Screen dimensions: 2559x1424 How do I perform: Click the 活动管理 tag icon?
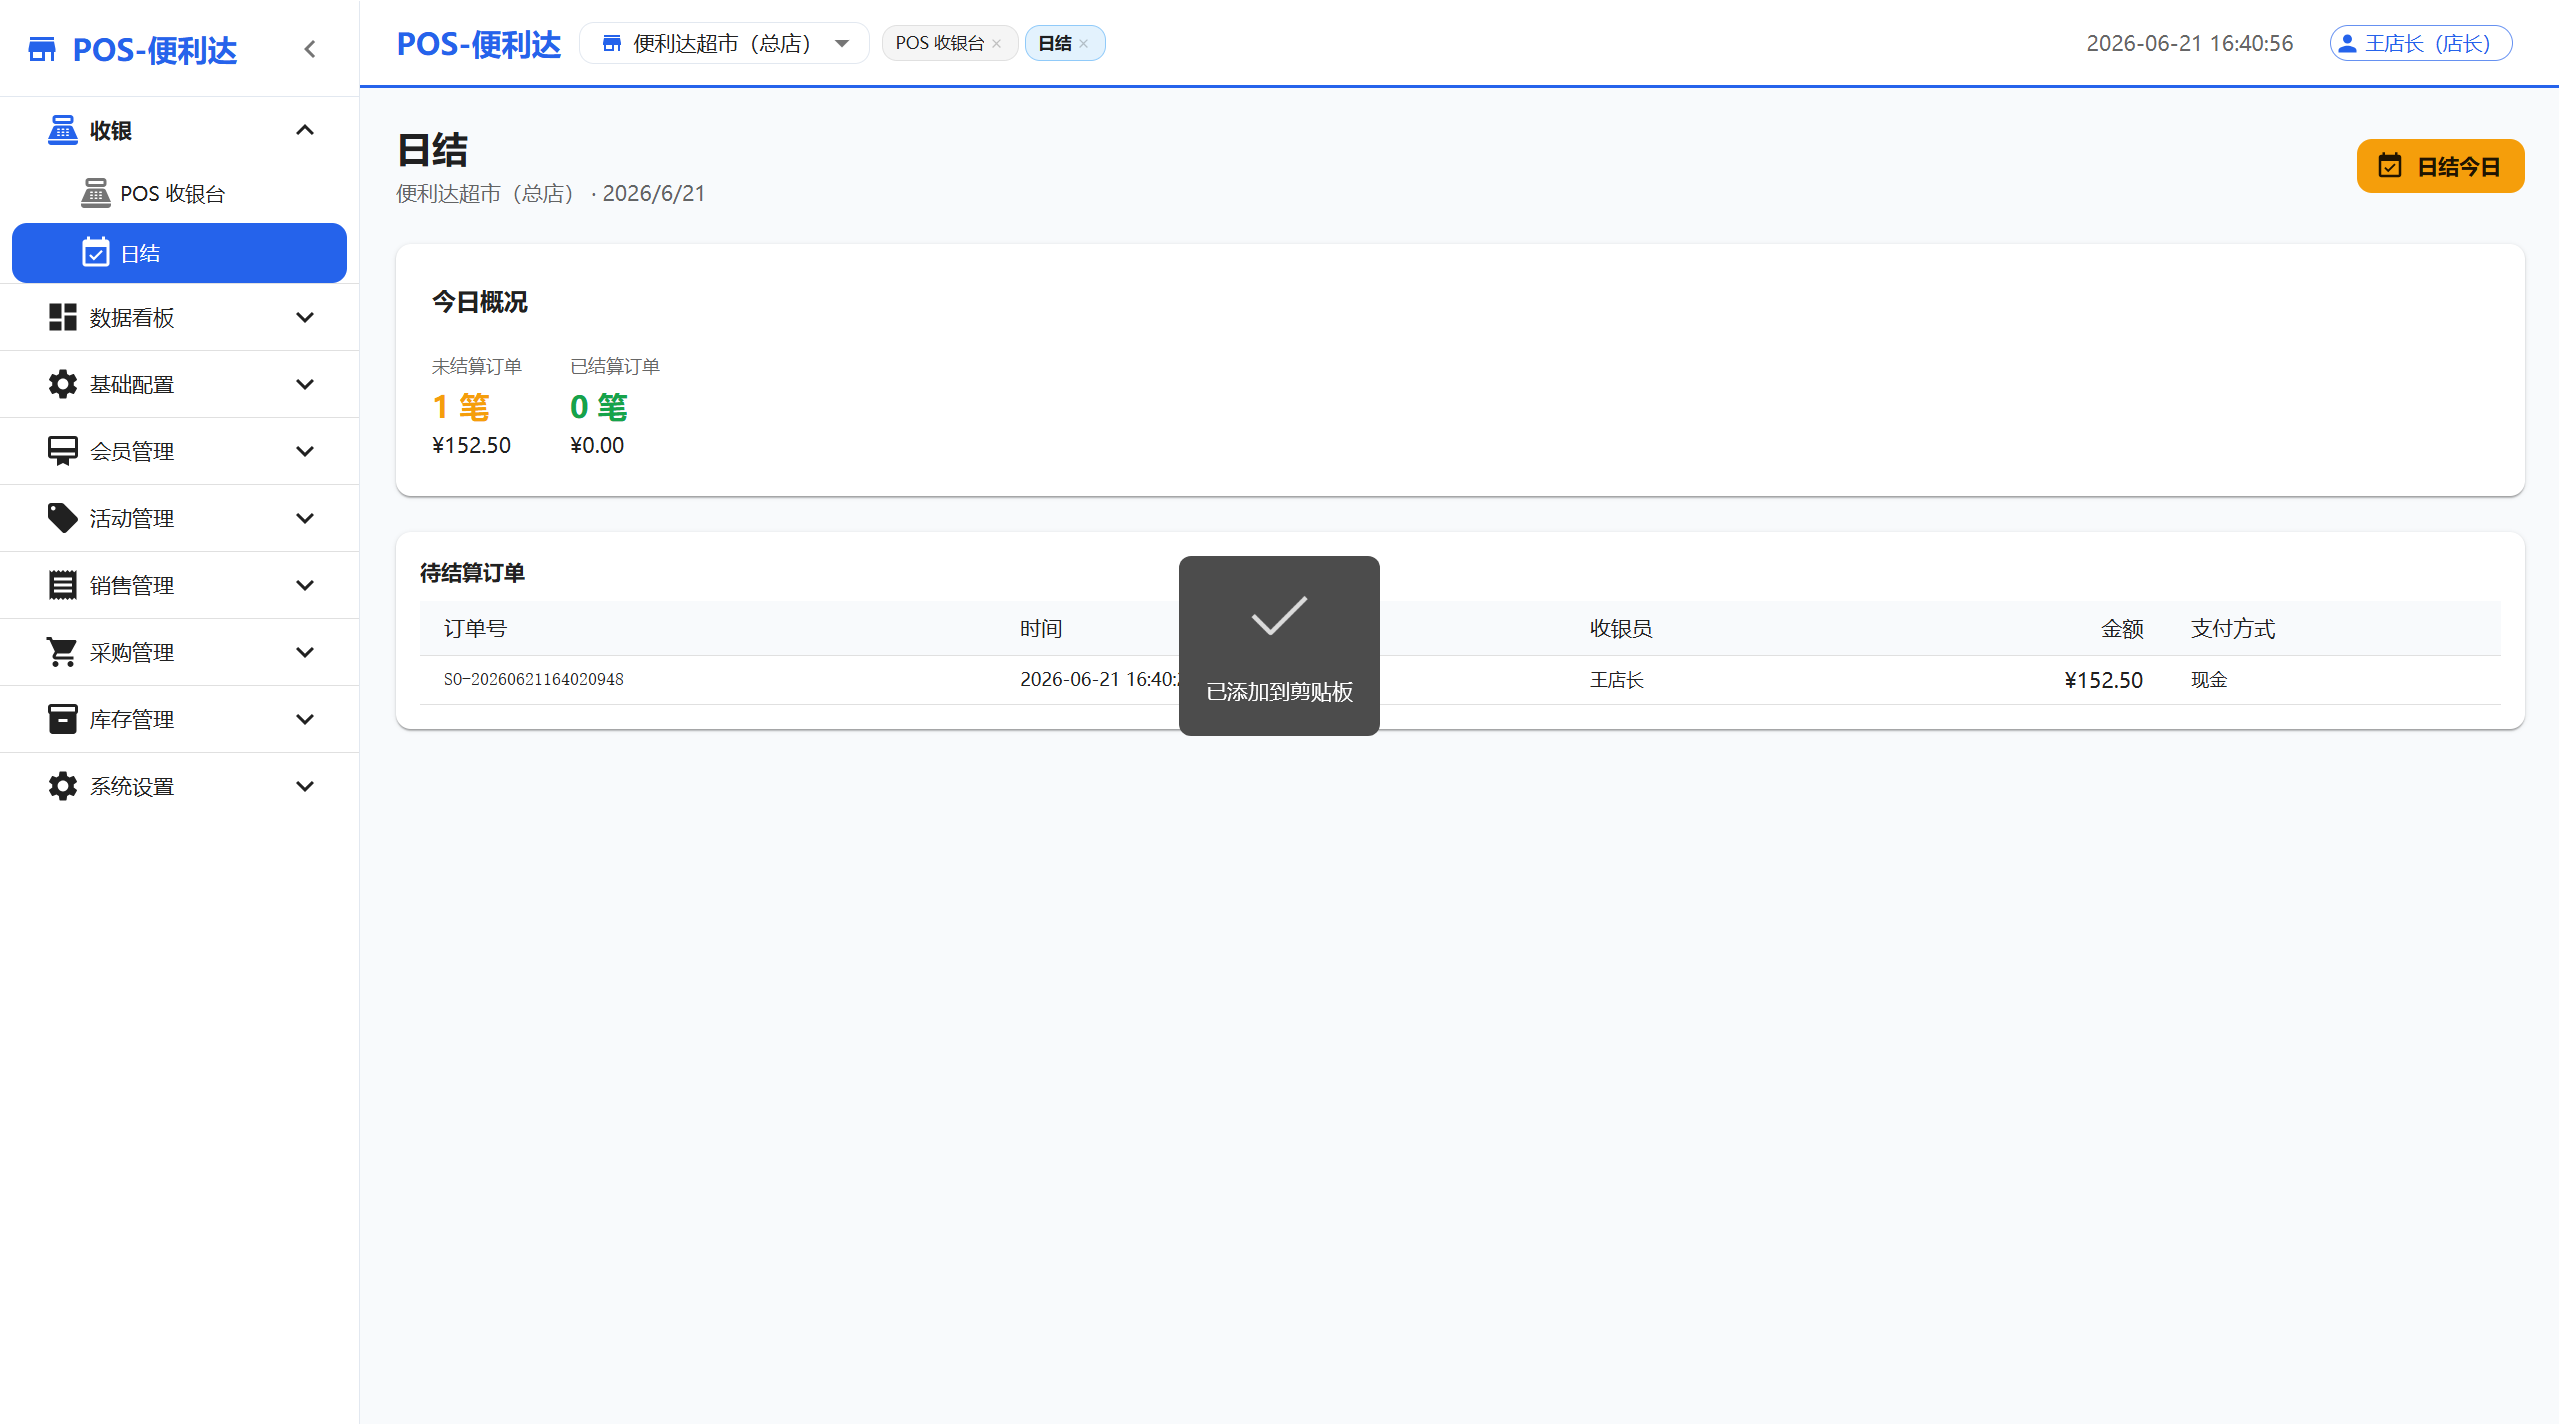[63, 518]
